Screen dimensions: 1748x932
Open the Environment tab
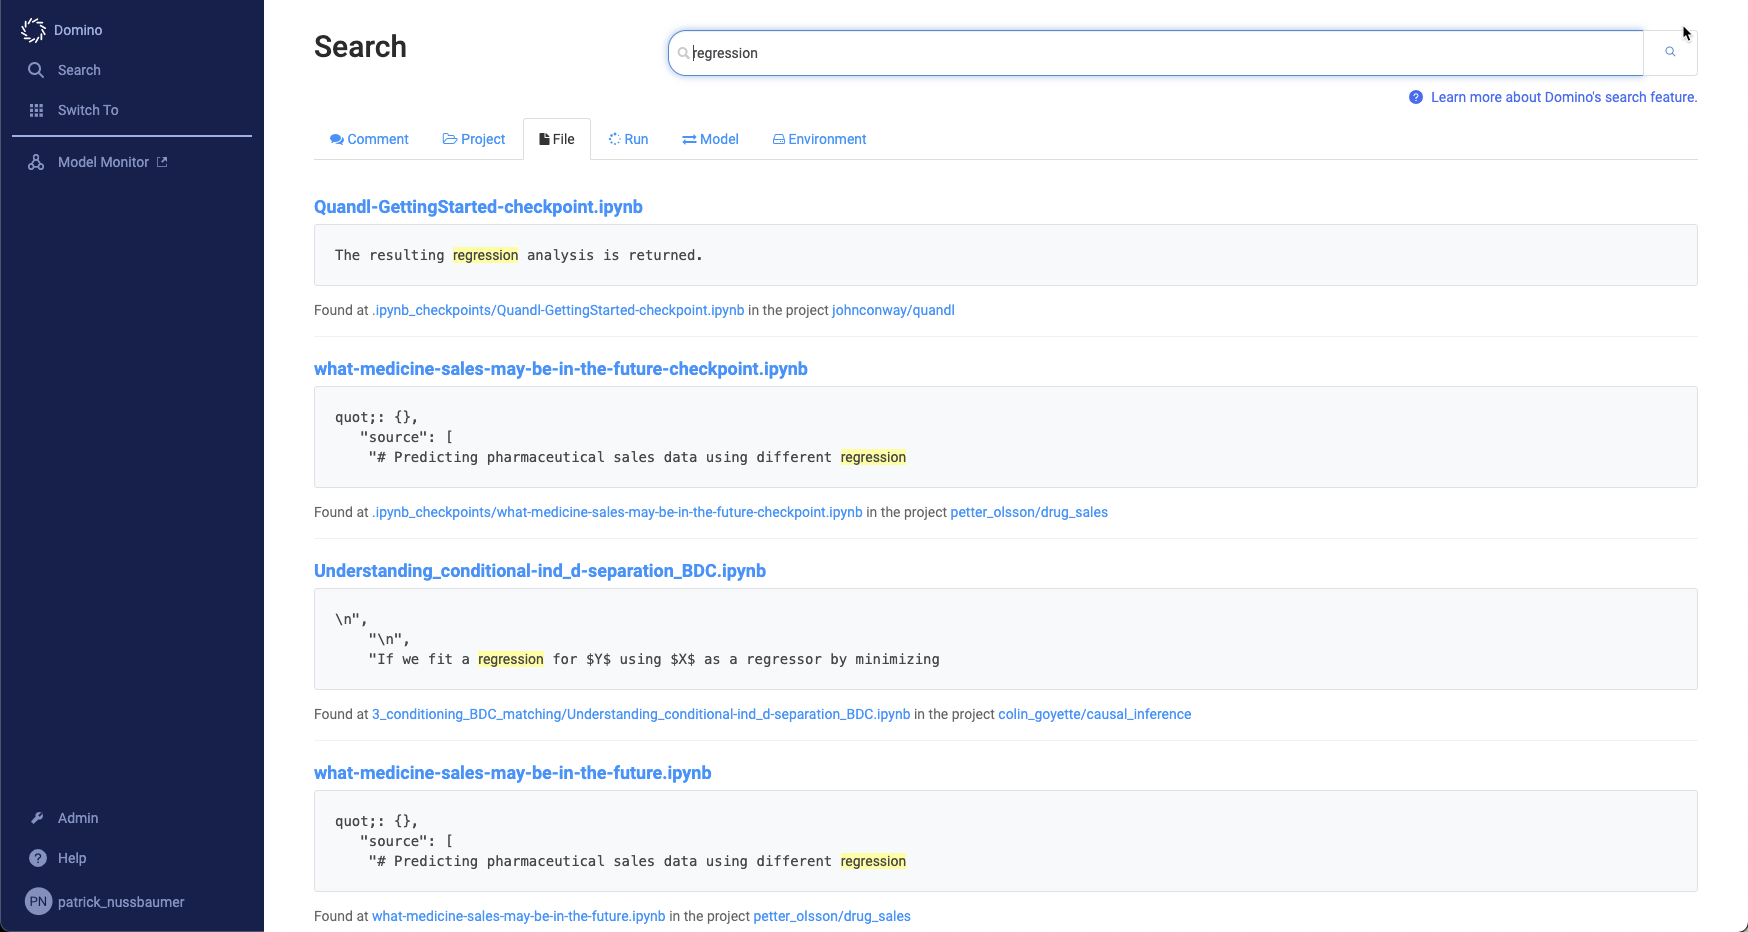[x=819, y=139]
